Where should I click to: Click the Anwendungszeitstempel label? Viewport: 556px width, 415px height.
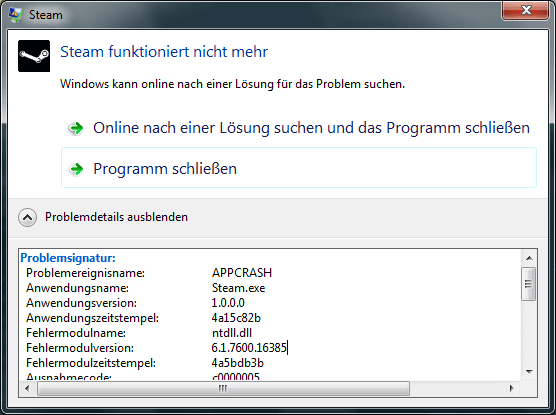click(x=92, y=318)
